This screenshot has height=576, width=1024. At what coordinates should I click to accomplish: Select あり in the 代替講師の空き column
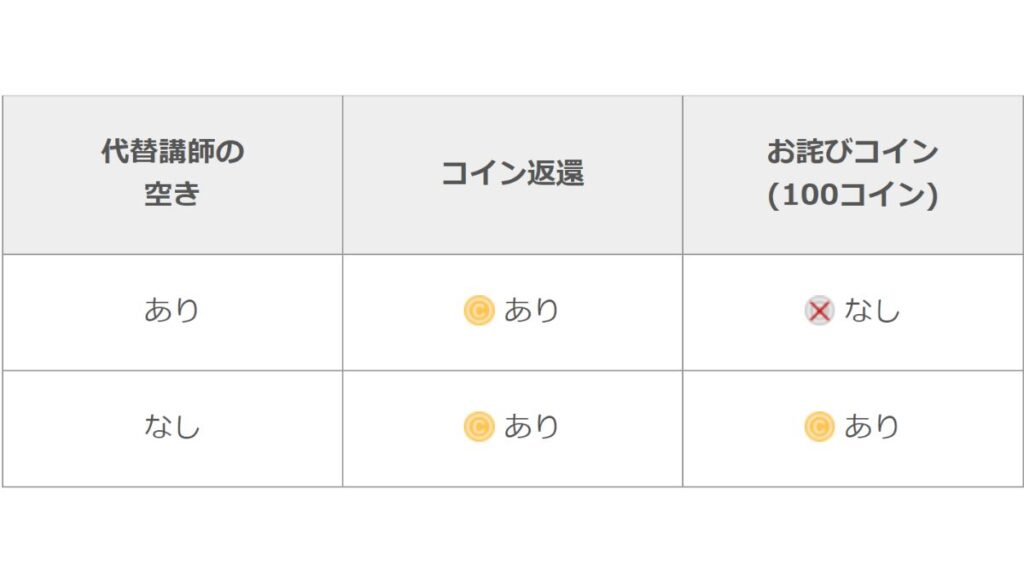point(172,310)
